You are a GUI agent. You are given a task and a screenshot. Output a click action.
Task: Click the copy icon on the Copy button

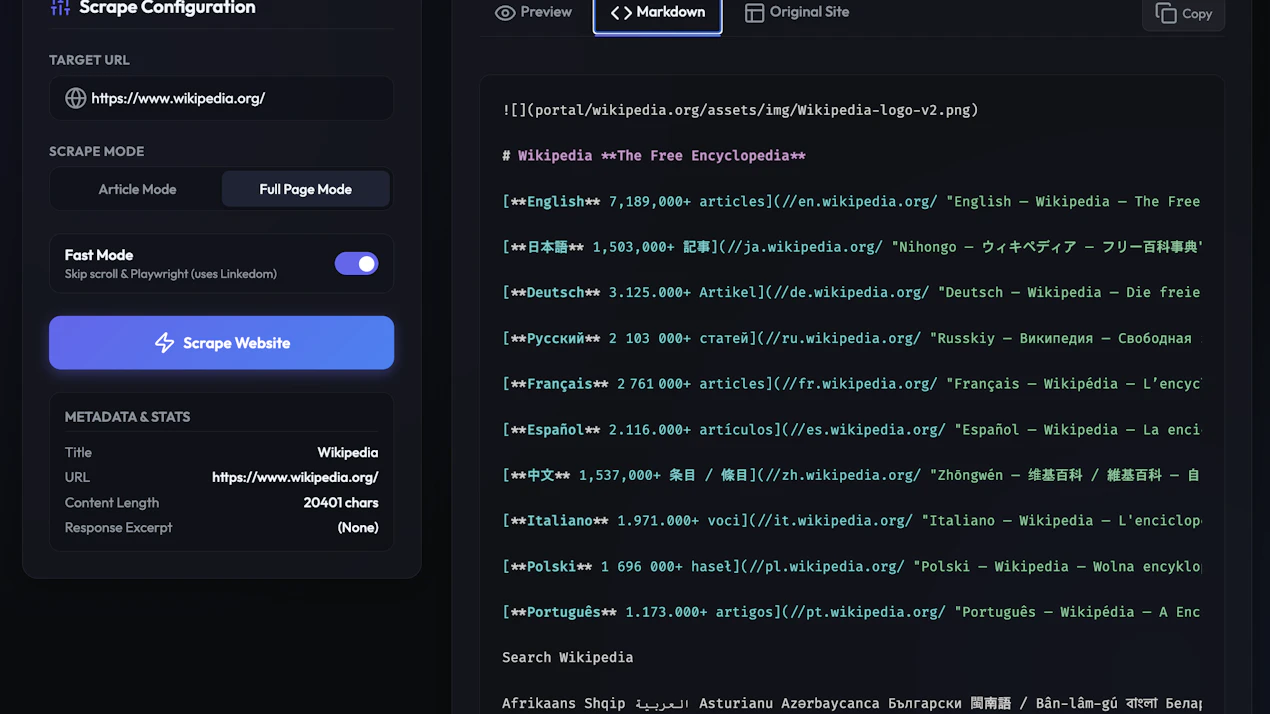(1166, 13)
